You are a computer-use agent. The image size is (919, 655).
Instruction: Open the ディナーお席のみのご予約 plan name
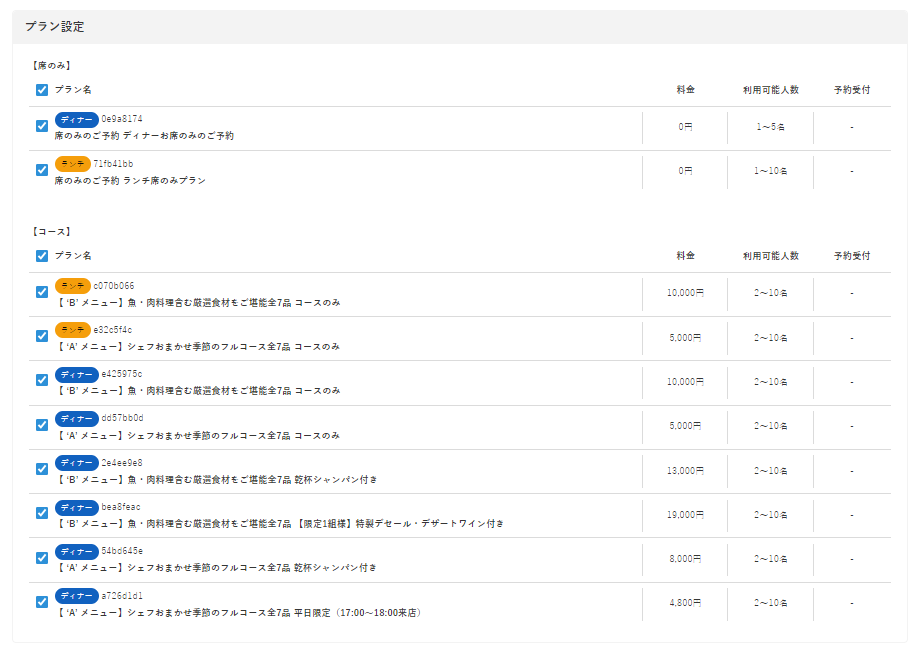145,135
